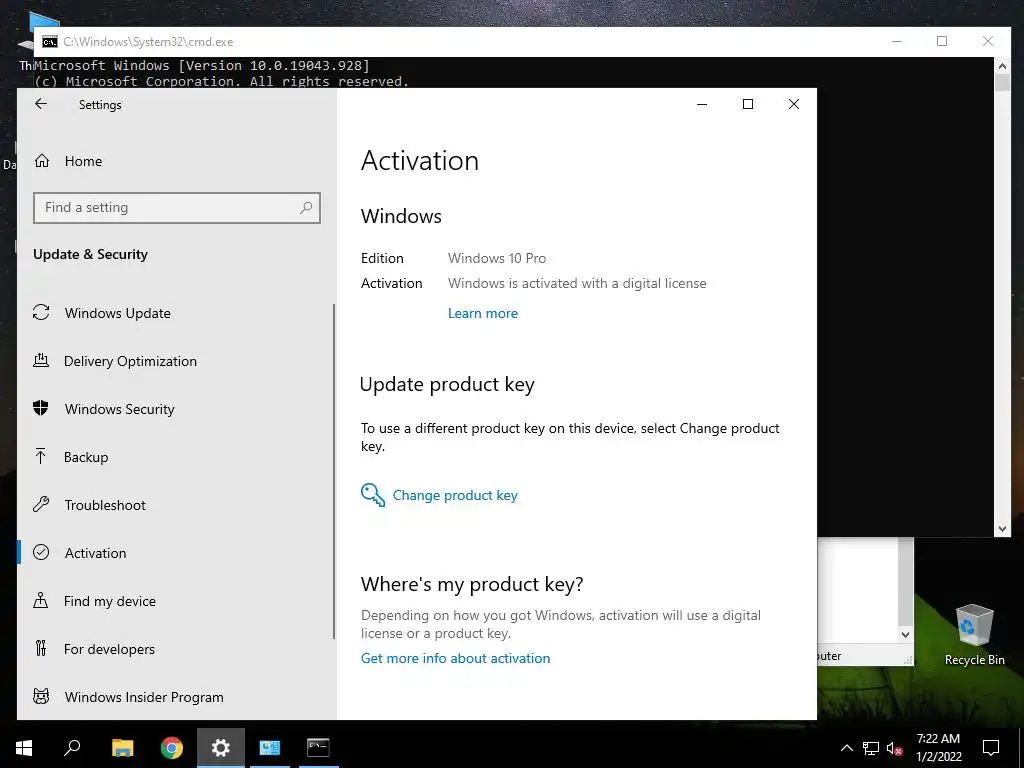
Task: Click the 'Update product key' heading
Action: (447, 385)
